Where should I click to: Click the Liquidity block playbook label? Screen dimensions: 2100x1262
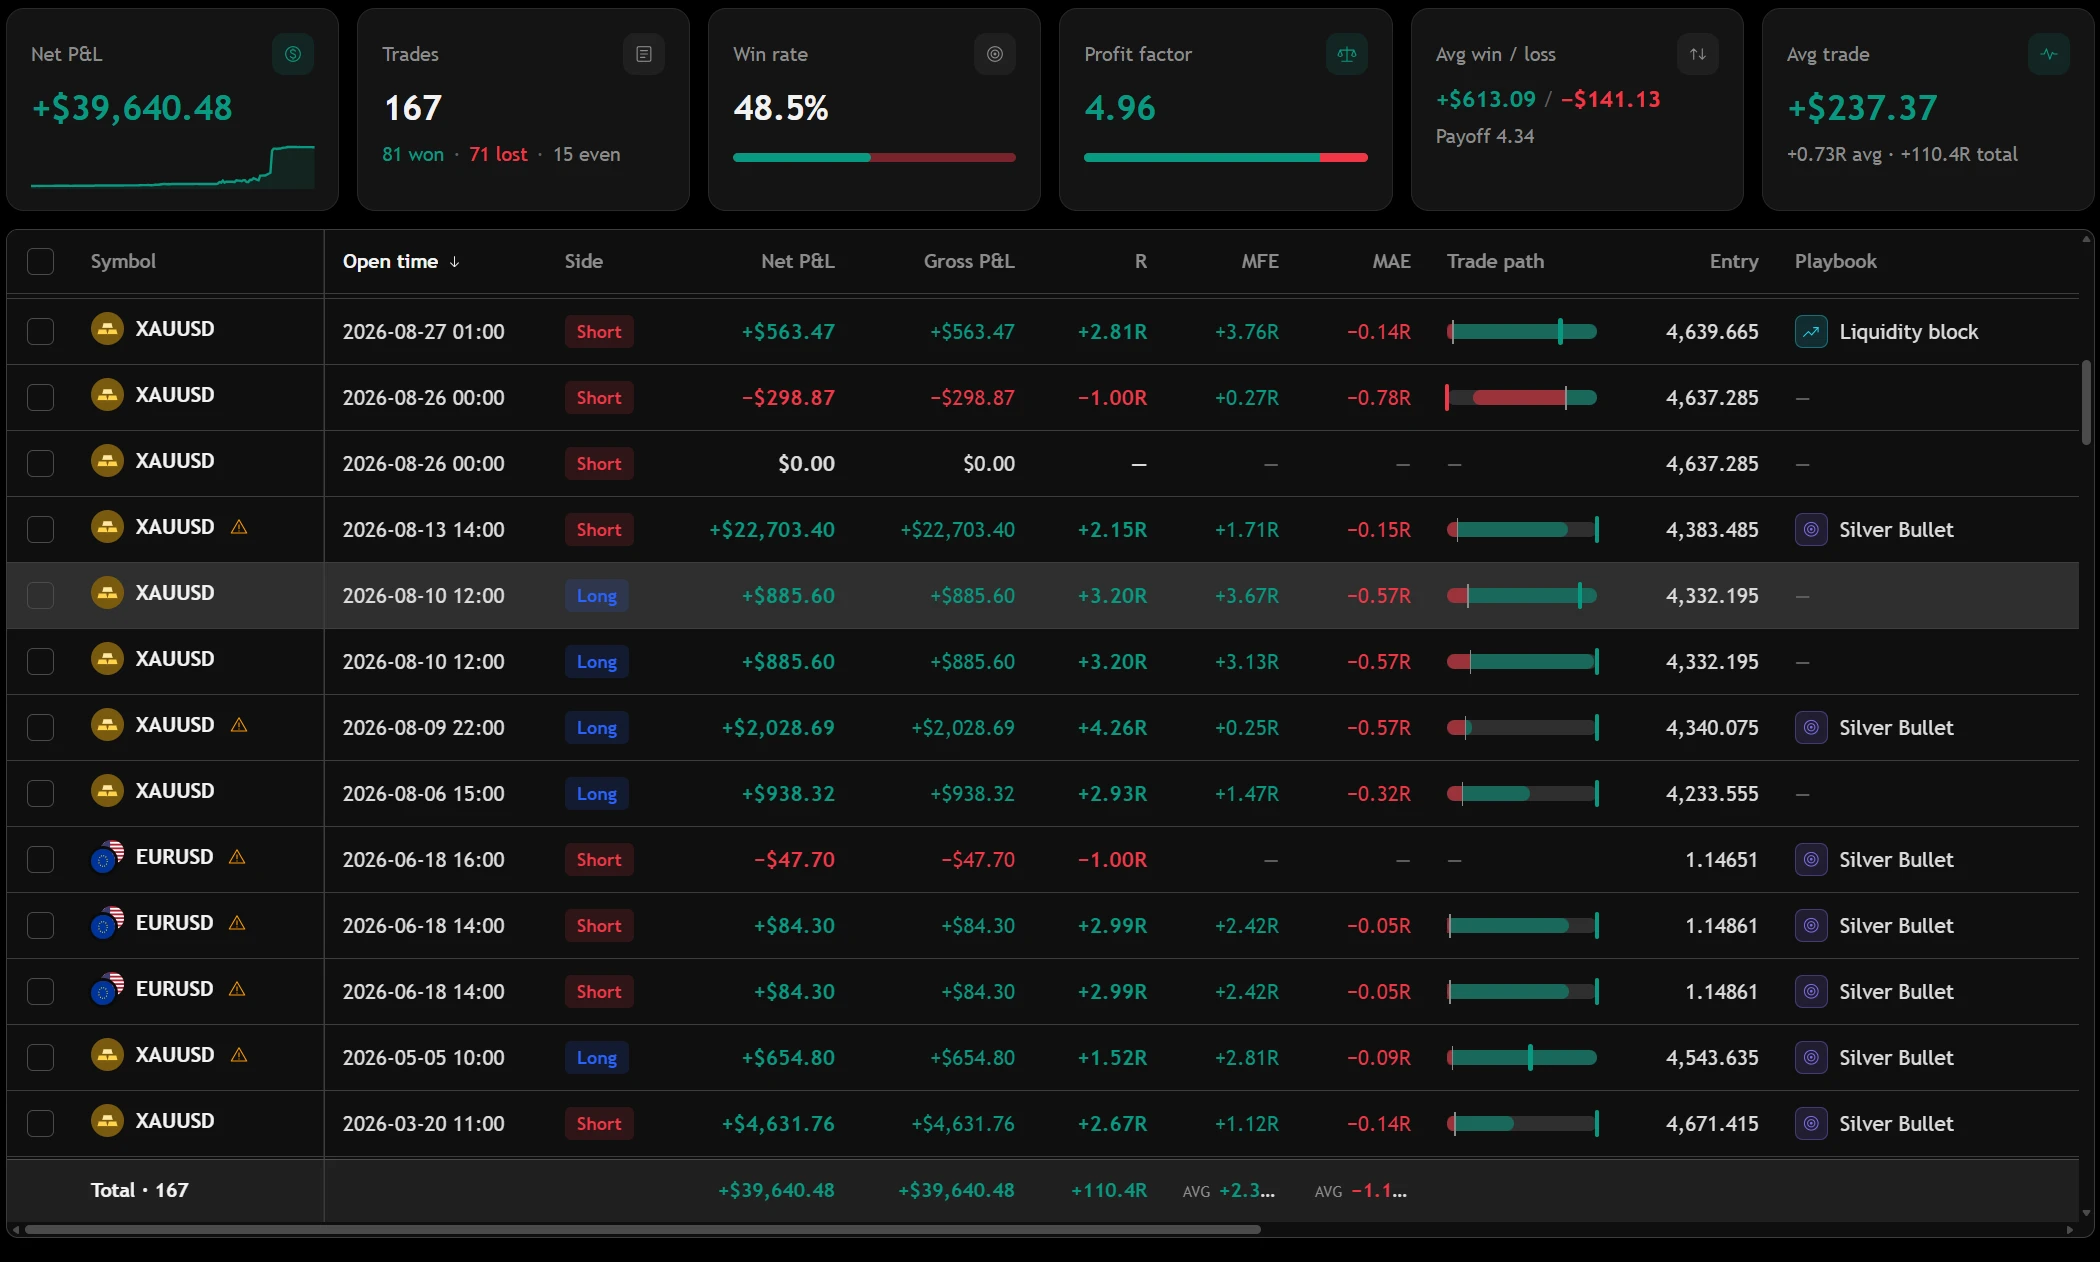pos(1908,332)
